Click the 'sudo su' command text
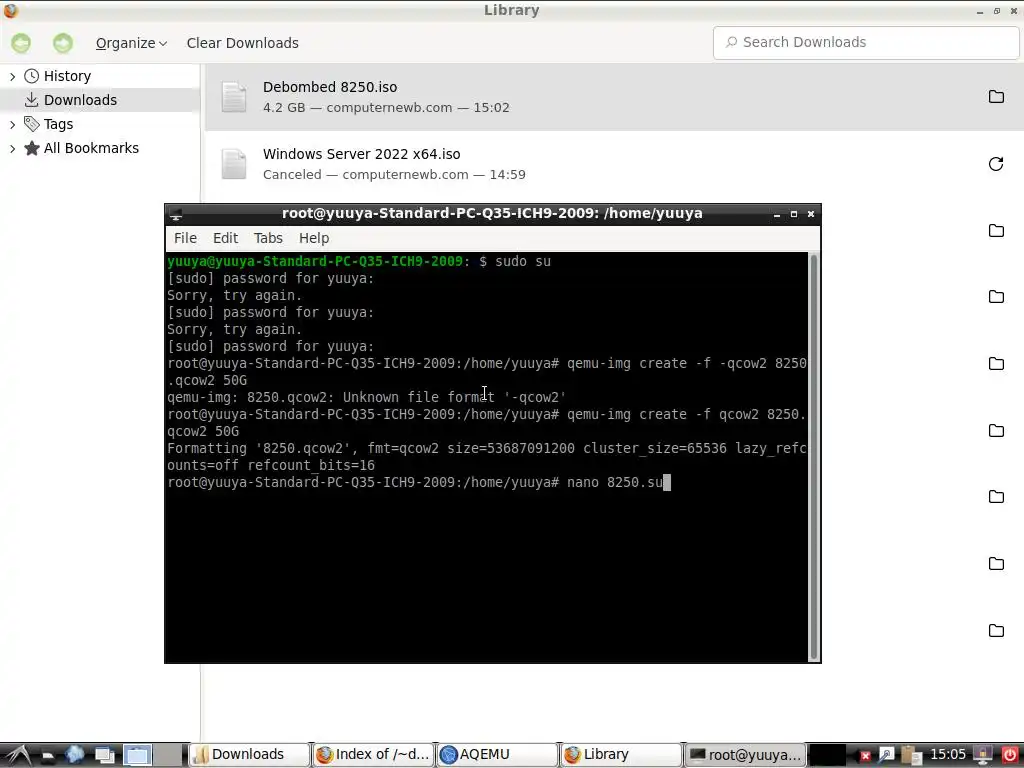 click(522, 261)
